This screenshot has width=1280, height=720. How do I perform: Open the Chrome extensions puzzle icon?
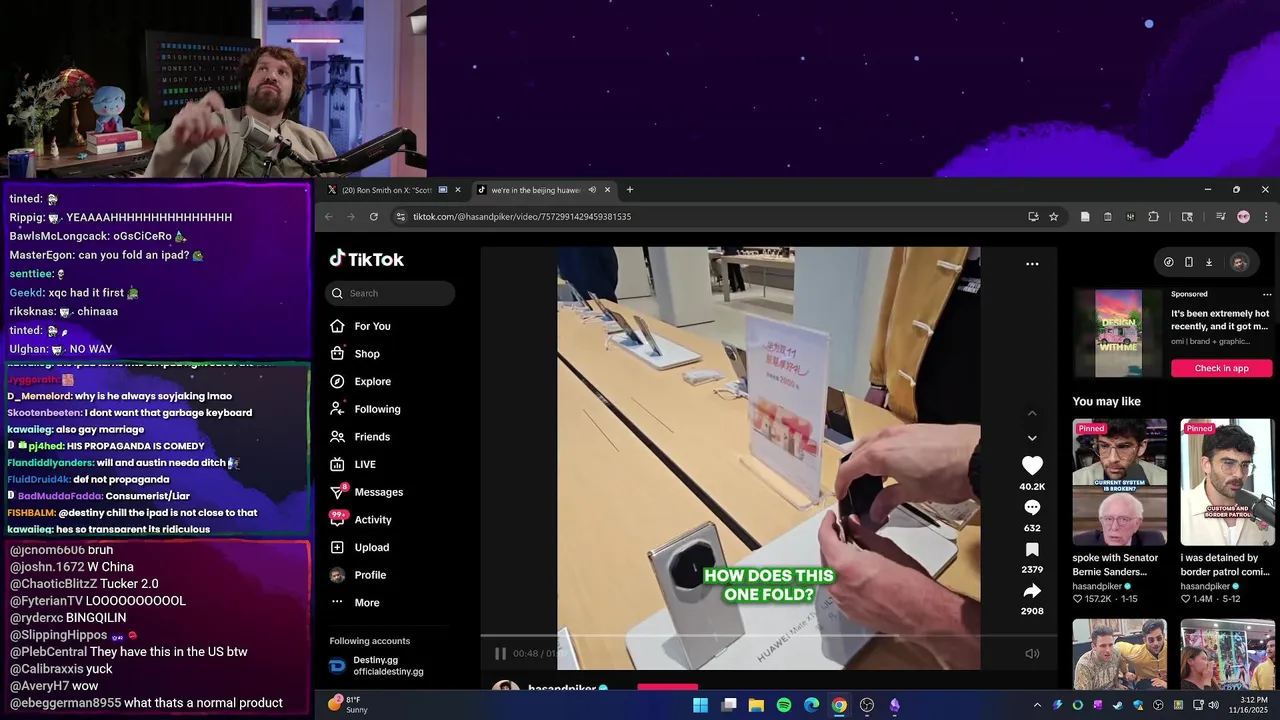tap(1153, 216)
